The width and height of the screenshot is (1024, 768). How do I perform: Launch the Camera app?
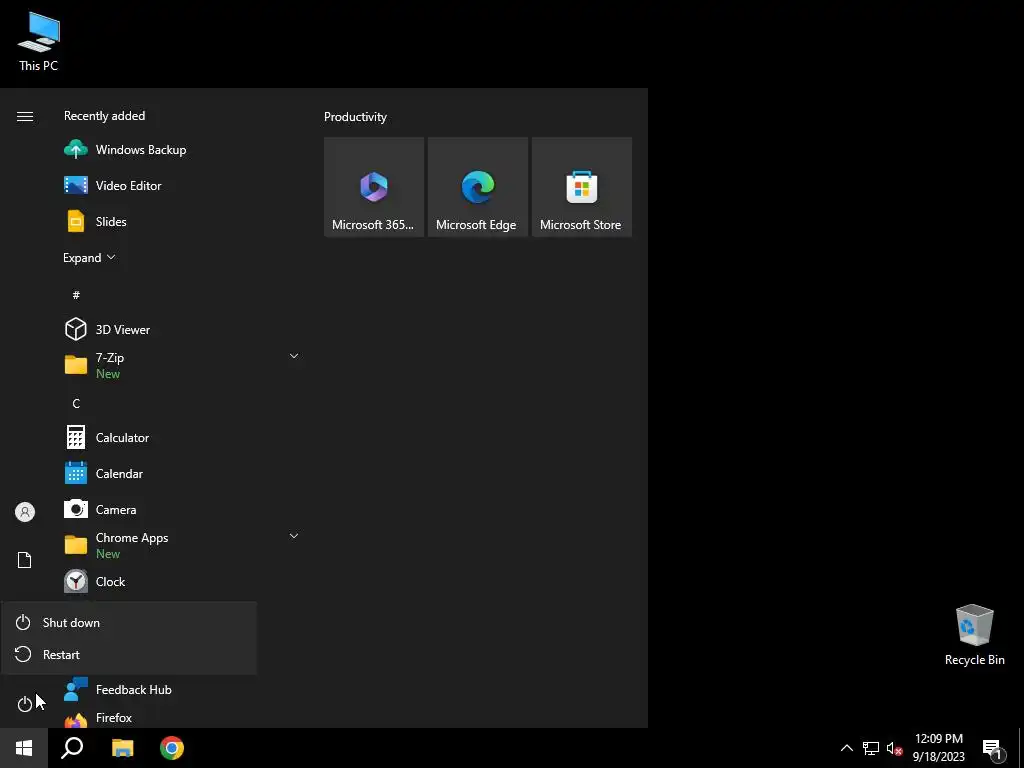point(183,509)
